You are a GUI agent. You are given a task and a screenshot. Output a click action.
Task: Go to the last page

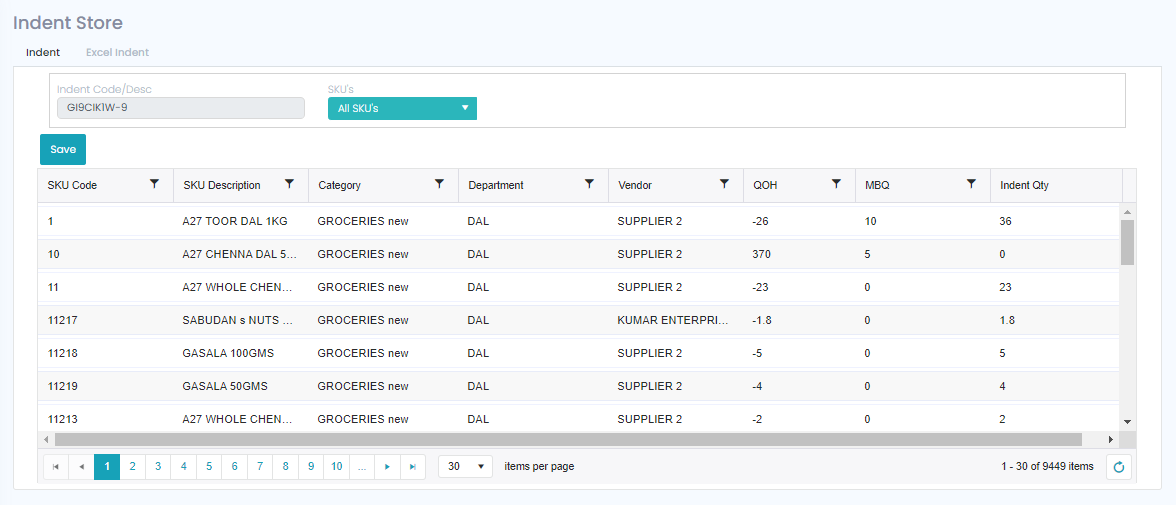tap(412, 467)
